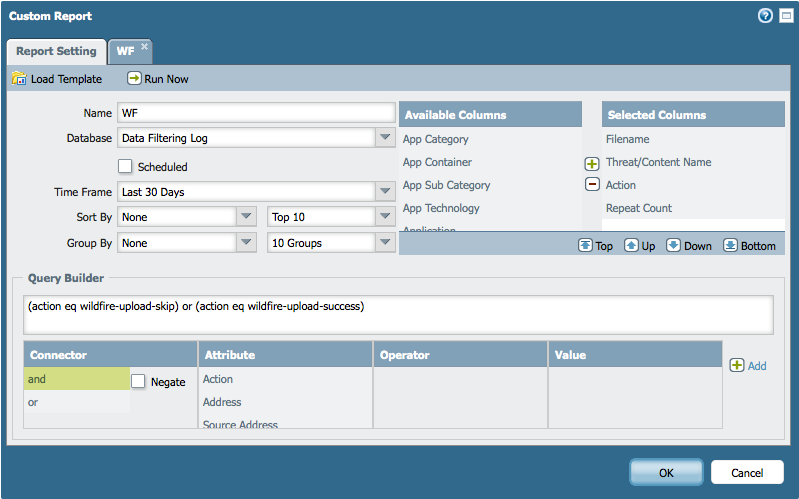Select Filename in Selected Columns
The image size is (799, 499).
(627, 139)
